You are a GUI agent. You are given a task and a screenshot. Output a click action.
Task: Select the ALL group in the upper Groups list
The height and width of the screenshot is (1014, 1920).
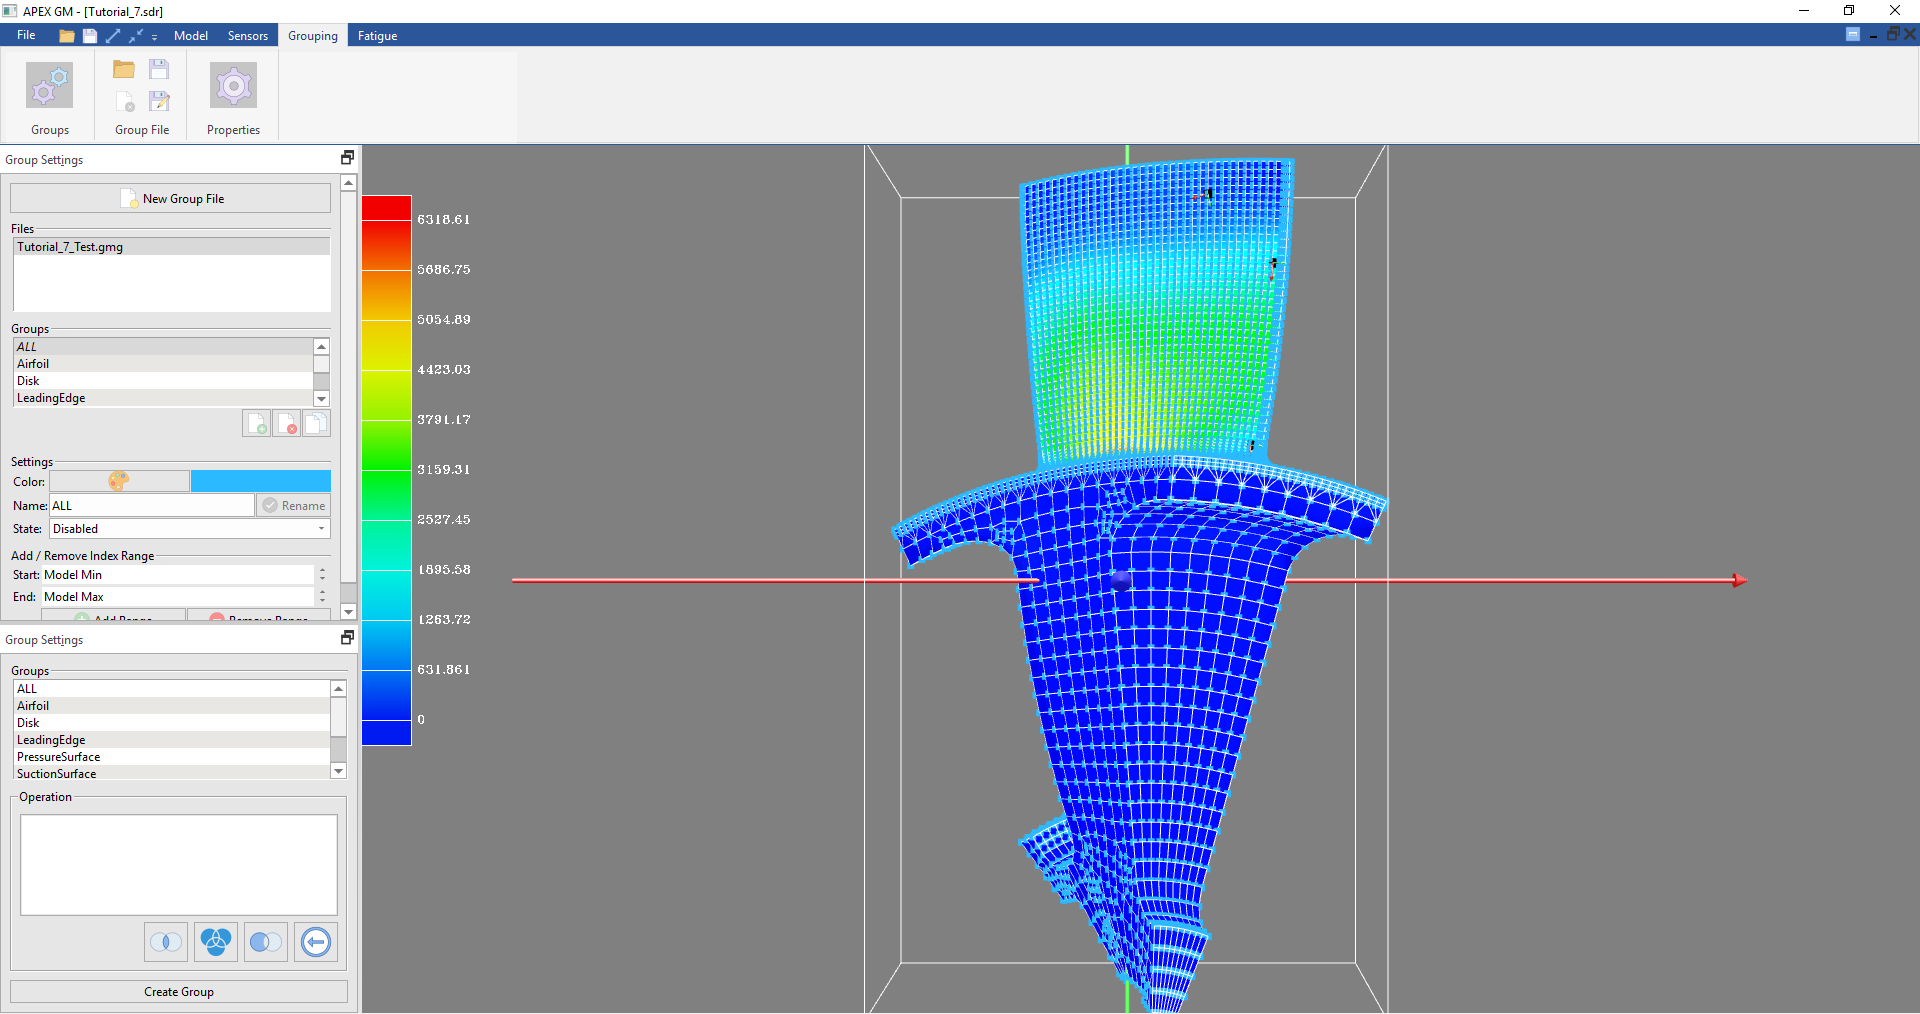click(x=164, y=347)
